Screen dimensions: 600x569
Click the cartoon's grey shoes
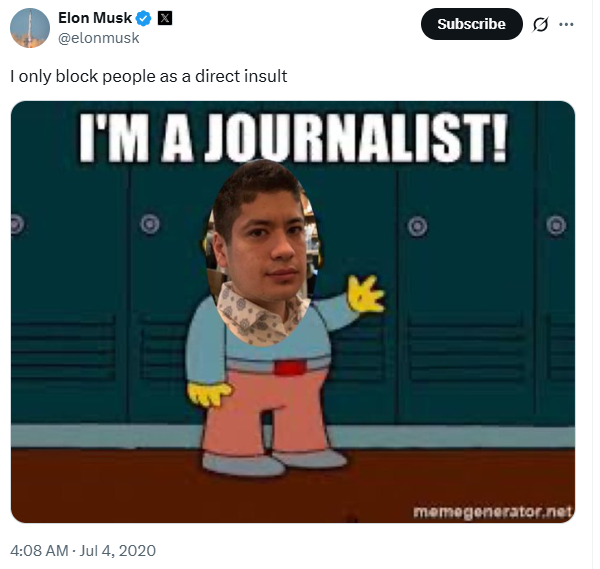point(272,462)
